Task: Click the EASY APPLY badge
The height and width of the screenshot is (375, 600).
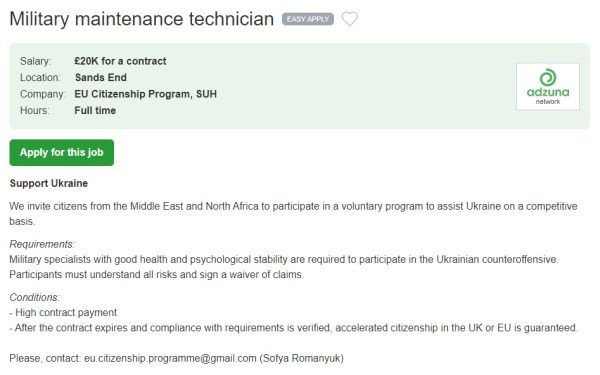Action: 308,19
